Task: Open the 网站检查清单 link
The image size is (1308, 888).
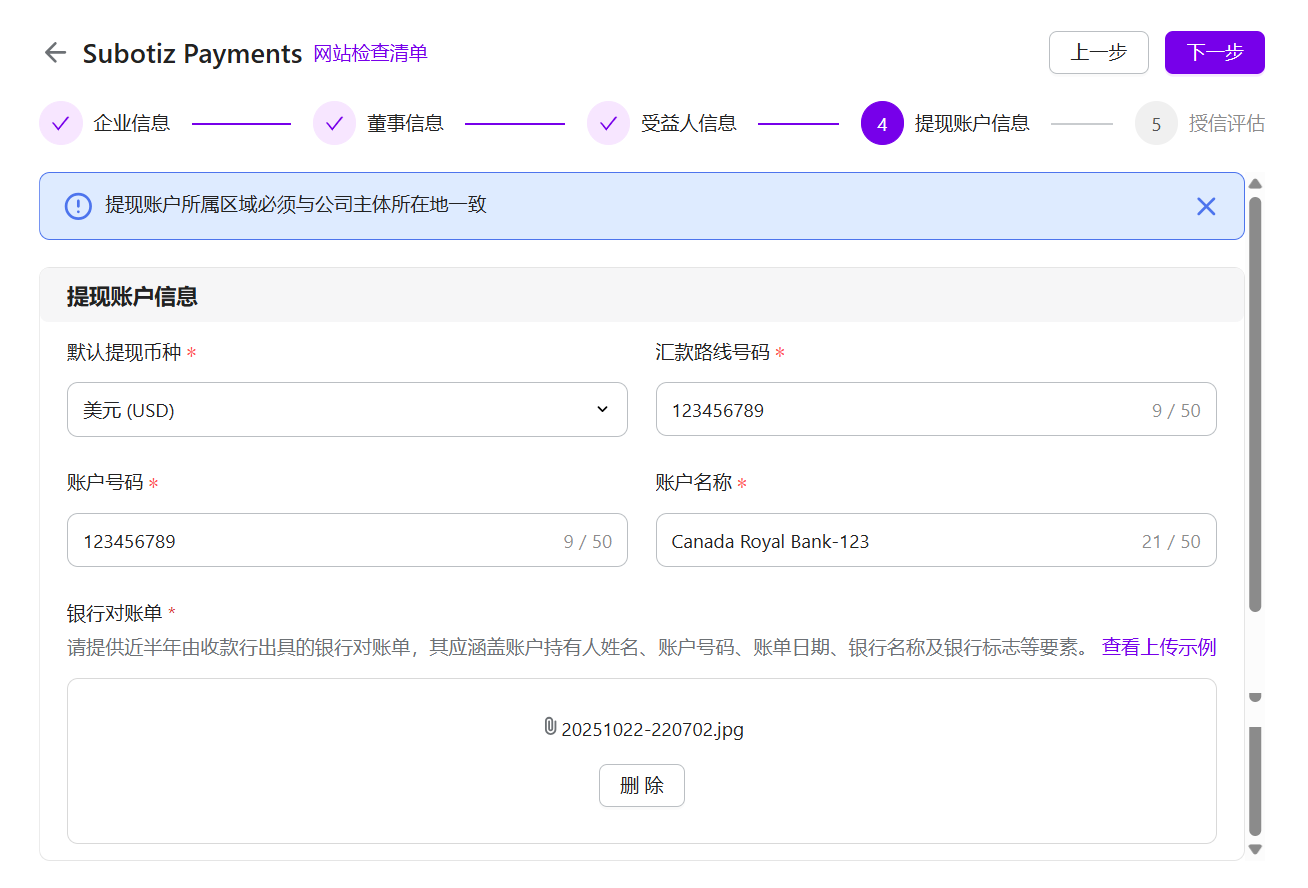Action: [x=370, y=54]
